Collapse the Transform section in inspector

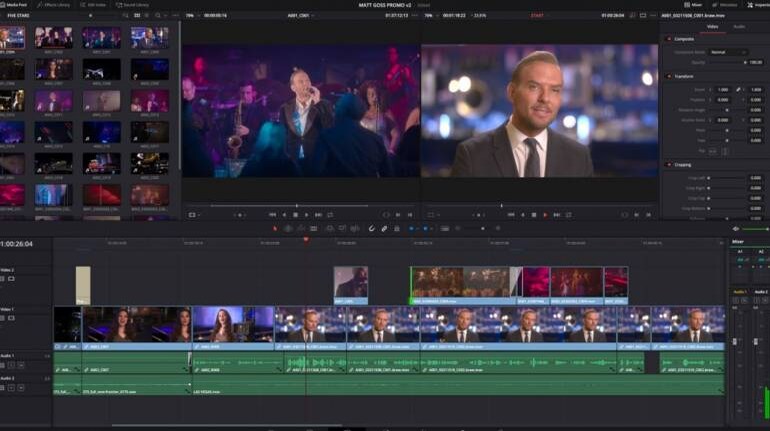point(685,76)
